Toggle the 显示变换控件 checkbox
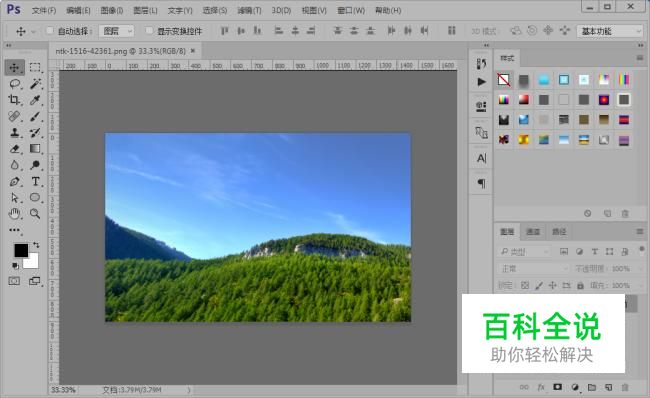650x398 pixels. (x=149, y=31)
